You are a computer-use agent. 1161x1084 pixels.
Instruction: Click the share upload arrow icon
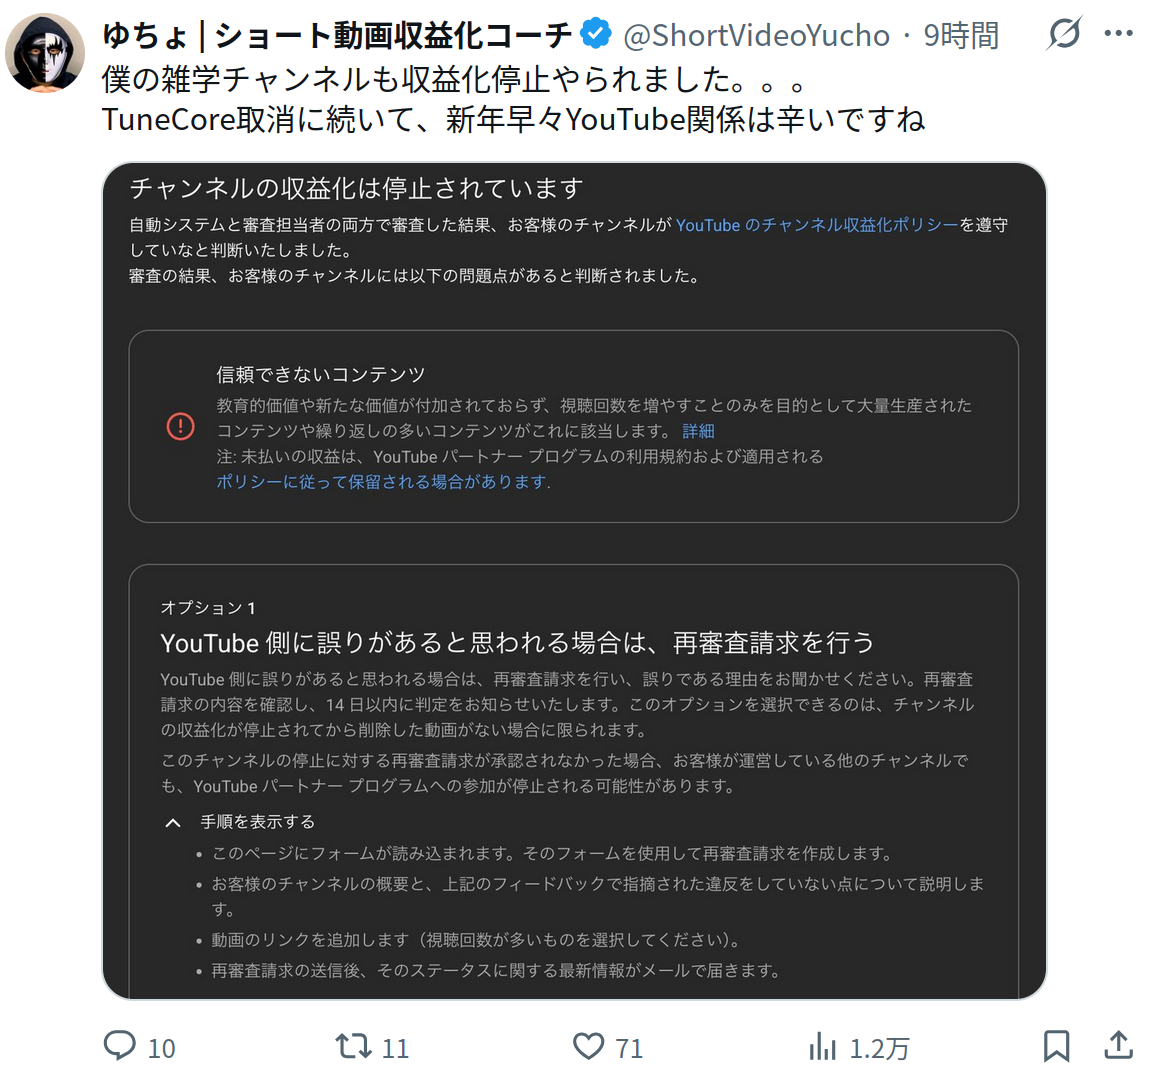tap(1118, 1046)
